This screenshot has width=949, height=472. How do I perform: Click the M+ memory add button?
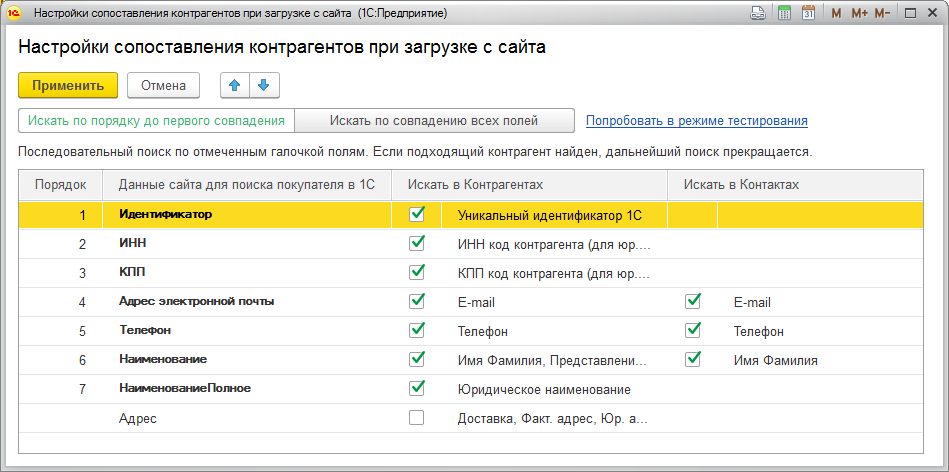859,13
